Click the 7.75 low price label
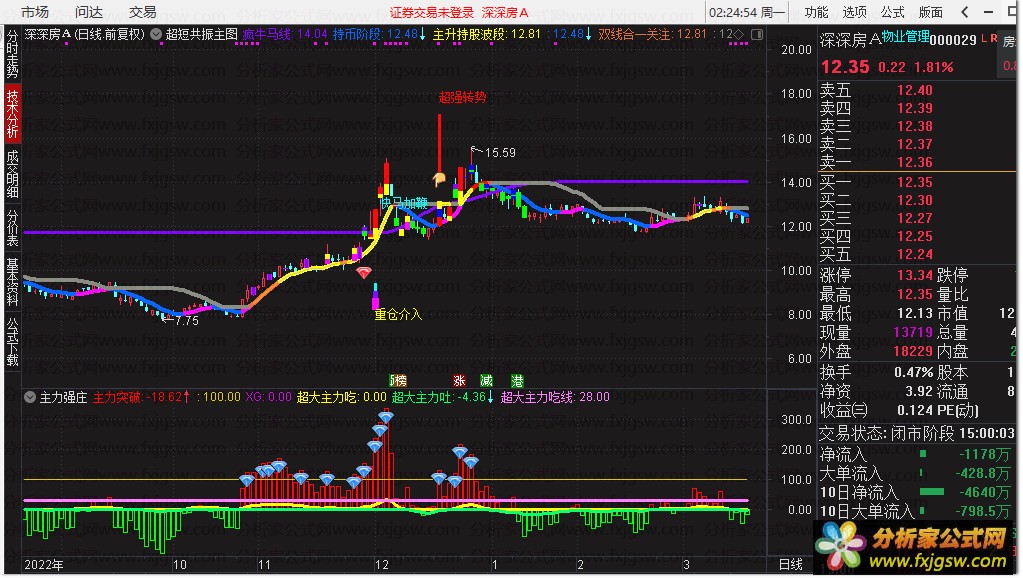 click(187, 321)
